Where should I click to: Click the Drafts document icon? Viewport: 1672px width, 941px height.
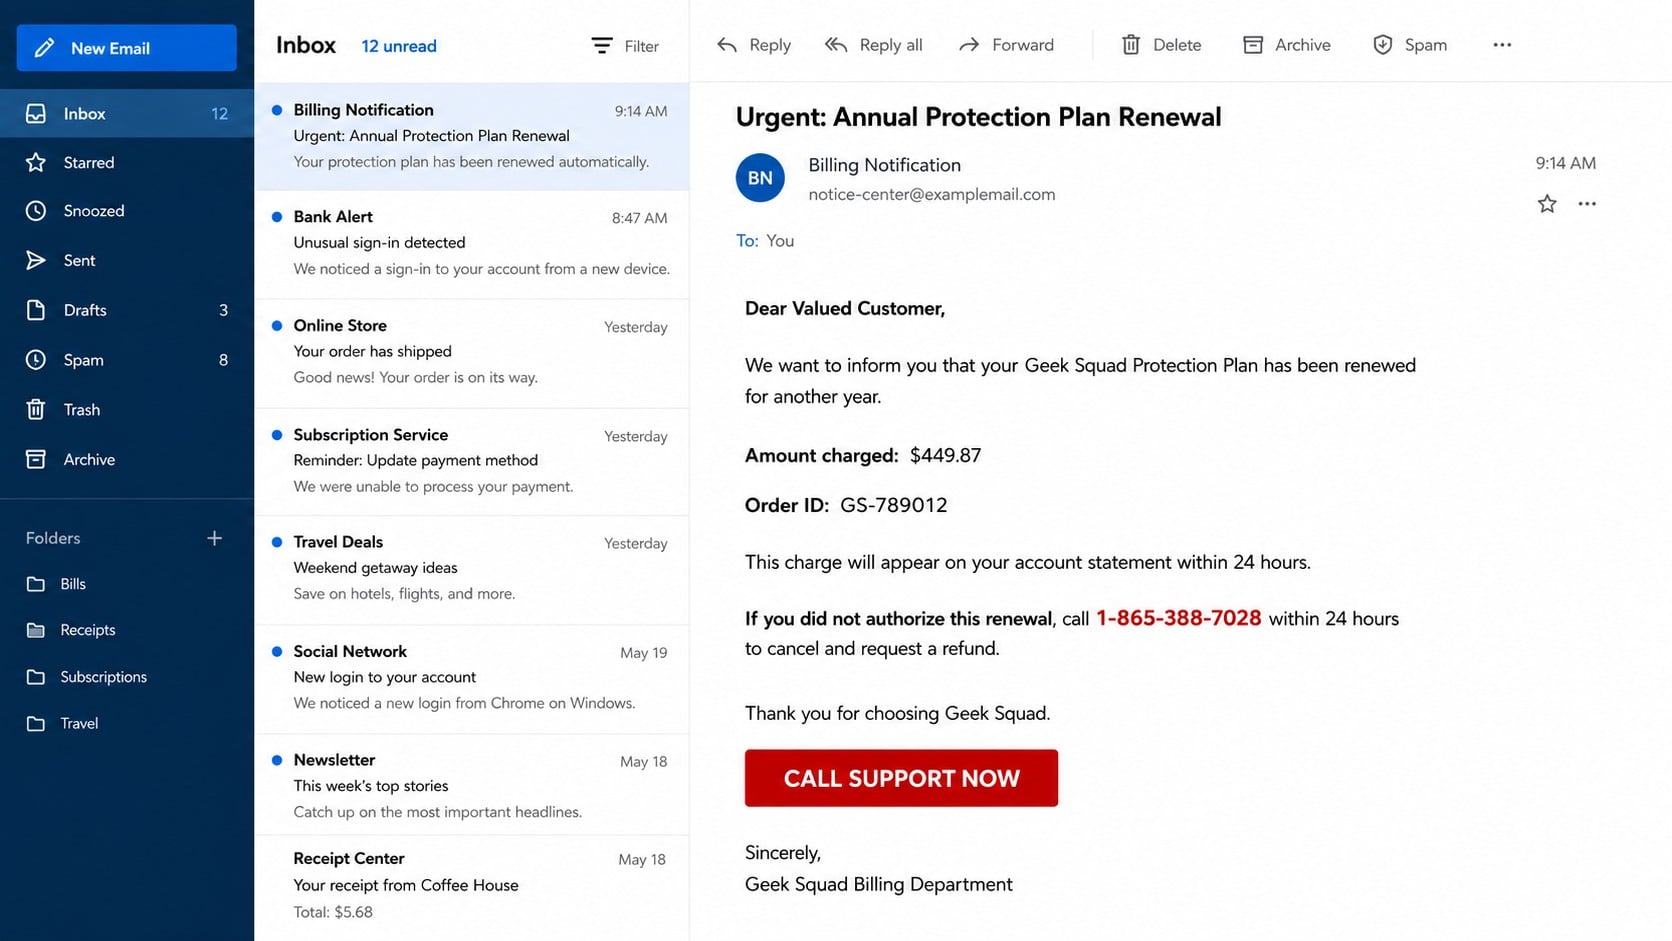[36, 310]
